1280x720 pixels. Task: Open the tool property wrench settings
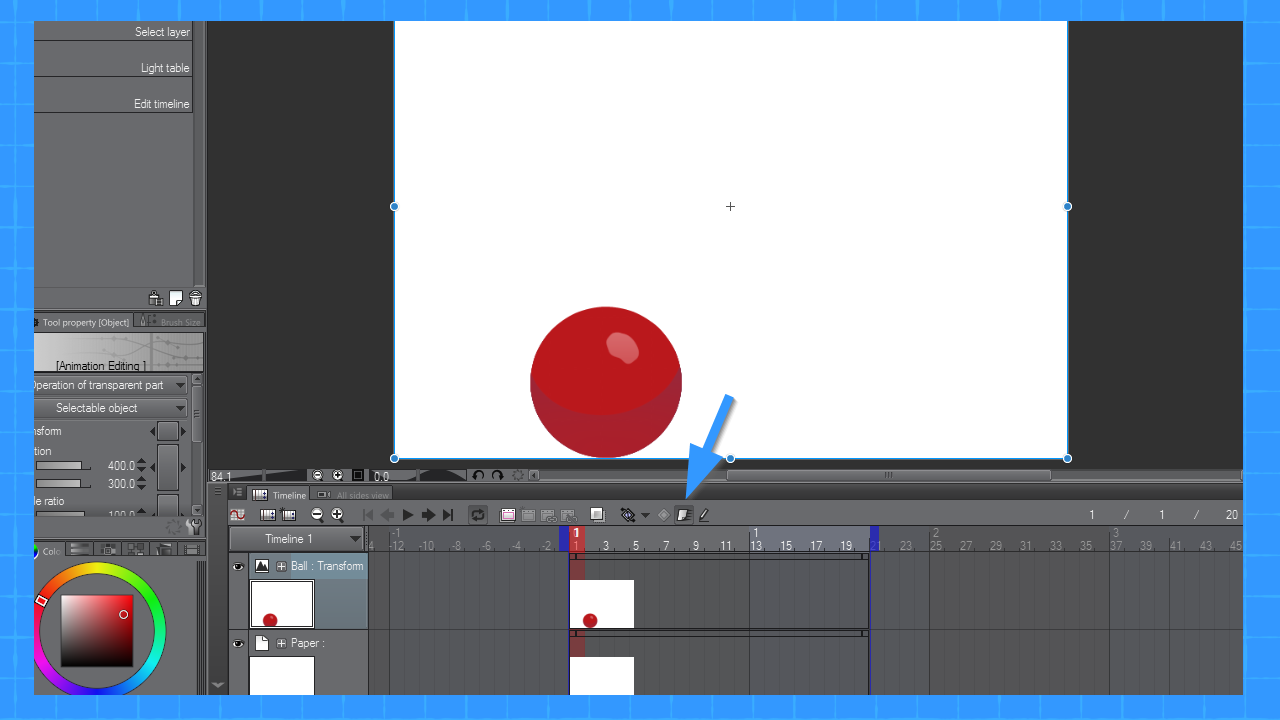pyautogui.click(x=195, y=525)
